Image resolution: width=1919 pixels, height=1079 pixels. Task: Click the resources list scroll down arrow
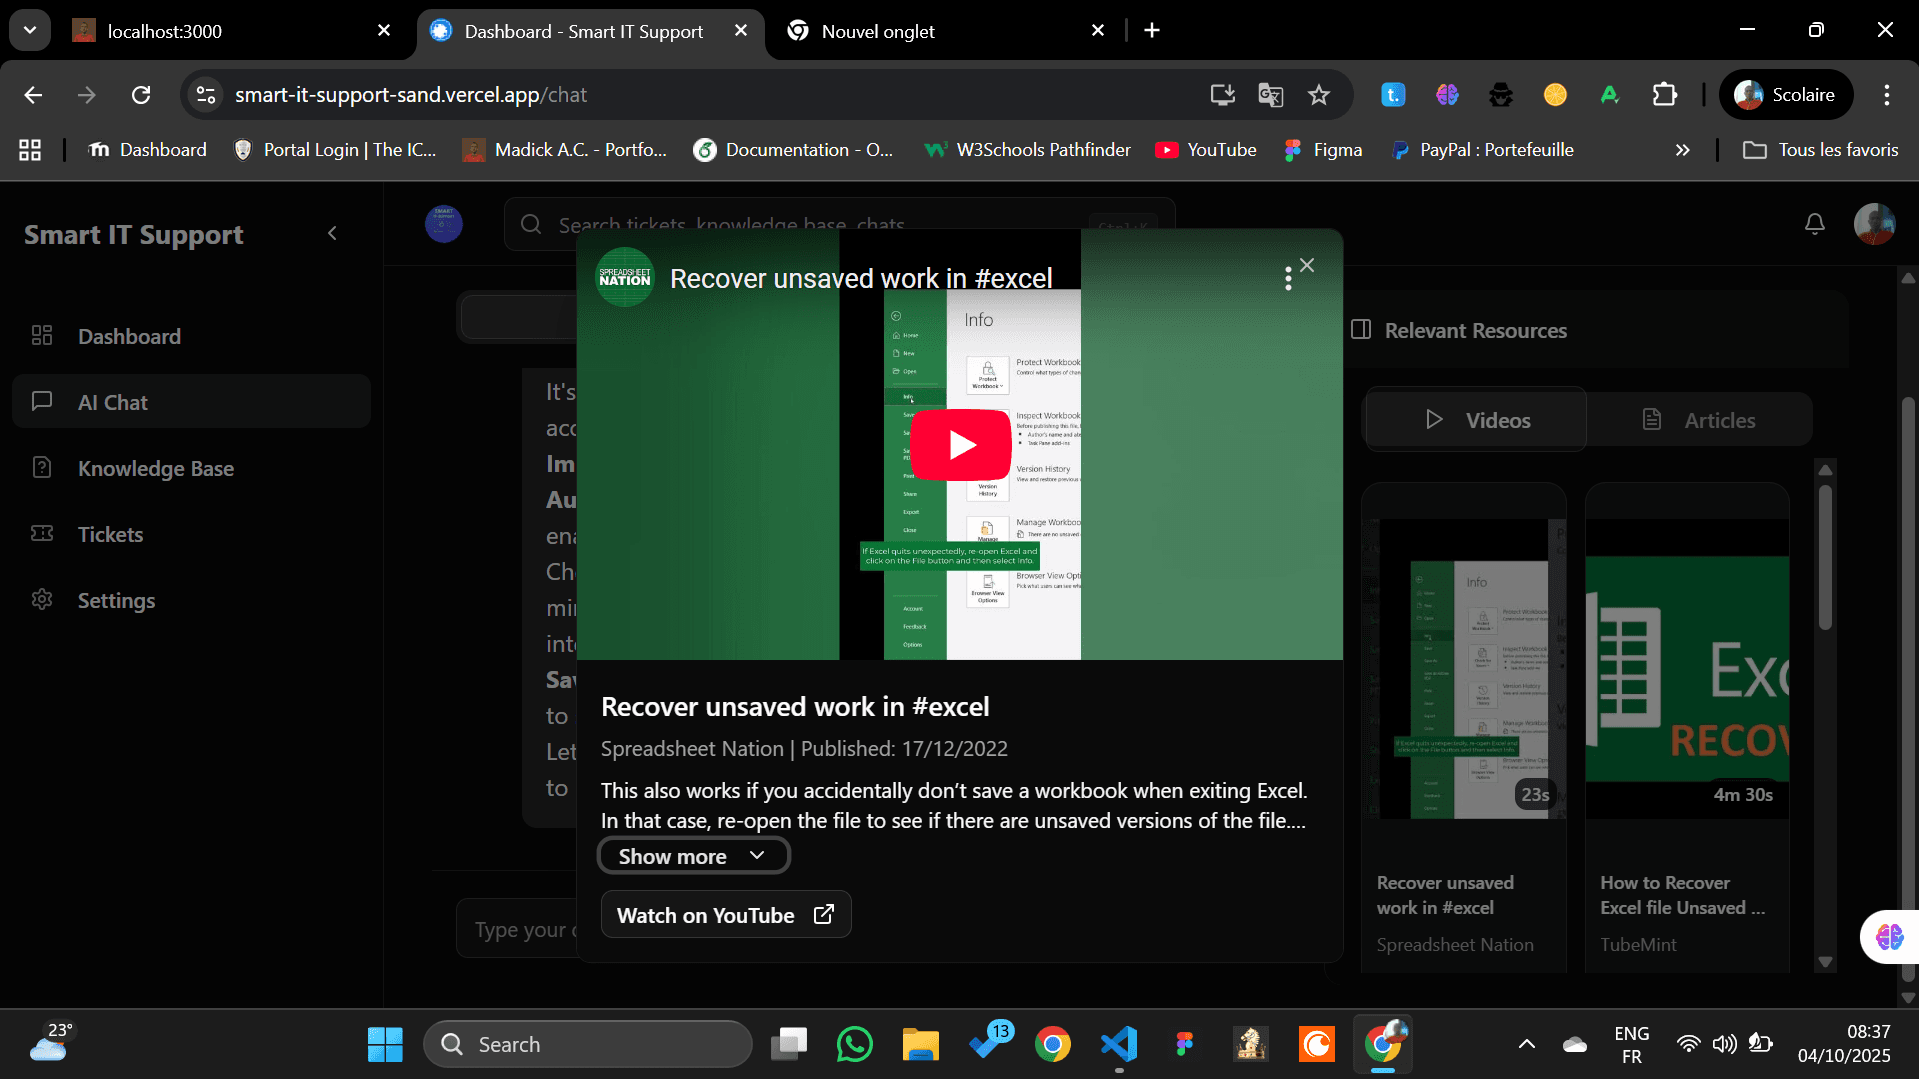[x=1825, y=962]
